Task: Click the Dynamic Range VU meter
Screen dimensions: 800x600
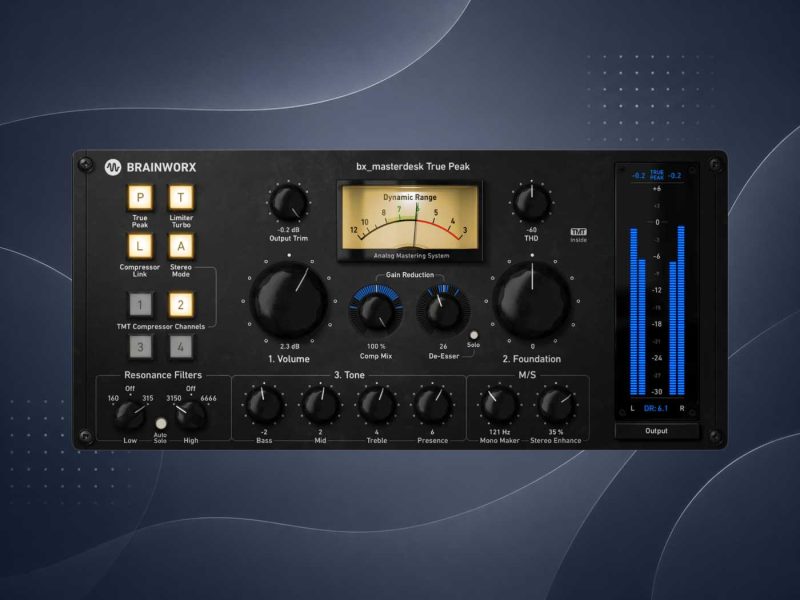Action: pyautogui.click(x=410, y=221)
